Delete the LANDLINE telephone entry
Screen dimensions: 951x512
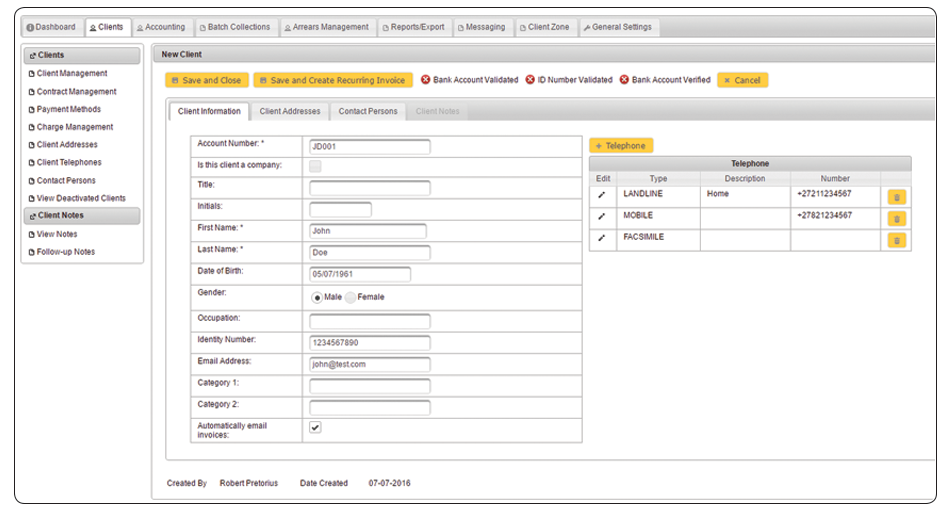click(x=896, y=197)
